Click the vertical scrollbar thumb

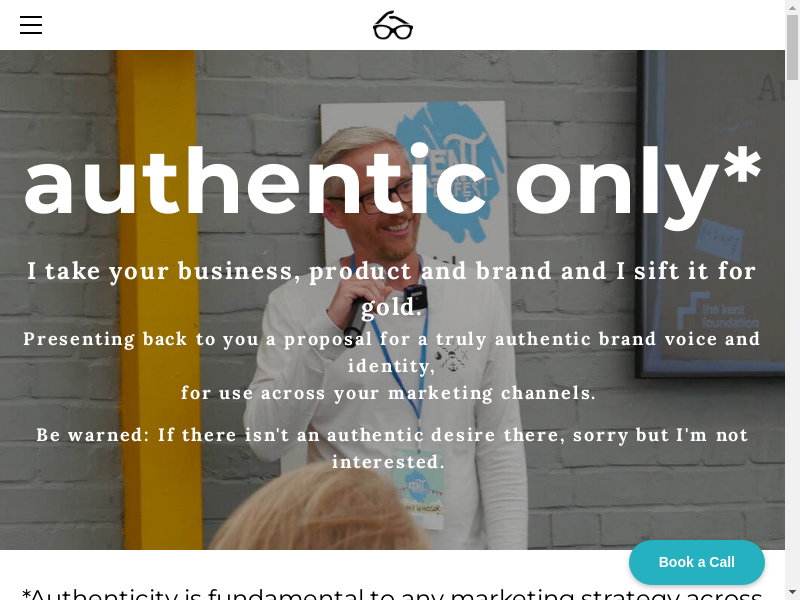(x=792, y=45)
